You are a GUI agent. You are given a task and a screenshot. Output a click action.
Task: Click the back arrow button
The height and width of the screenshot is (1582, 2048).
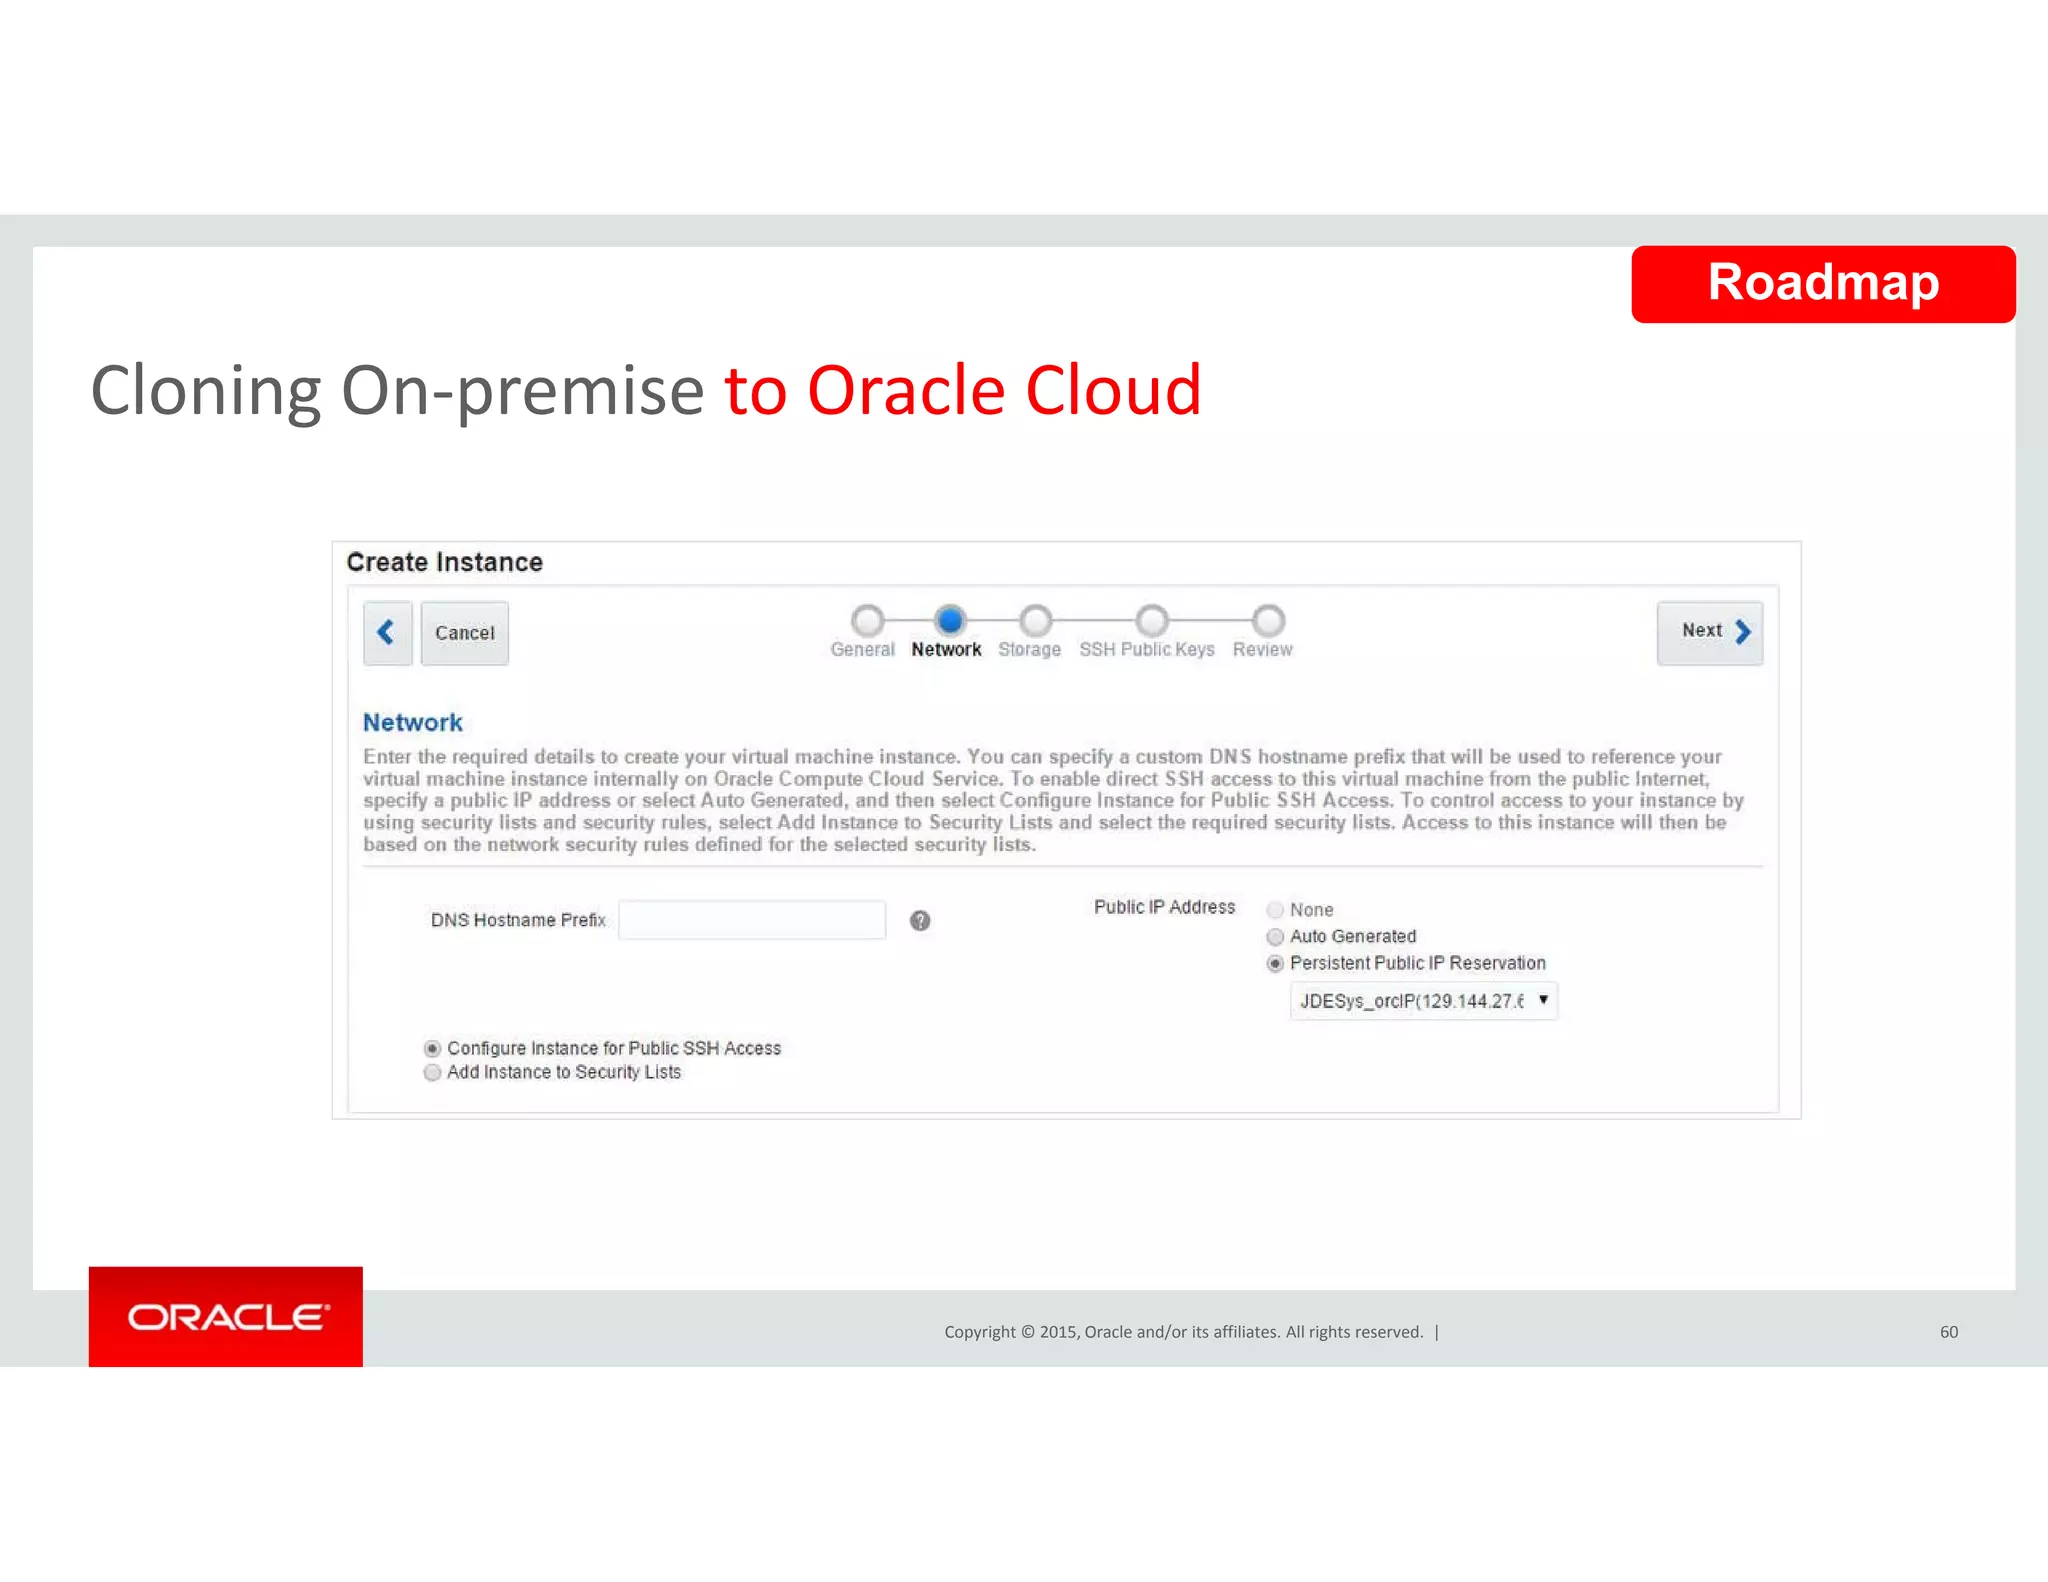387,632
